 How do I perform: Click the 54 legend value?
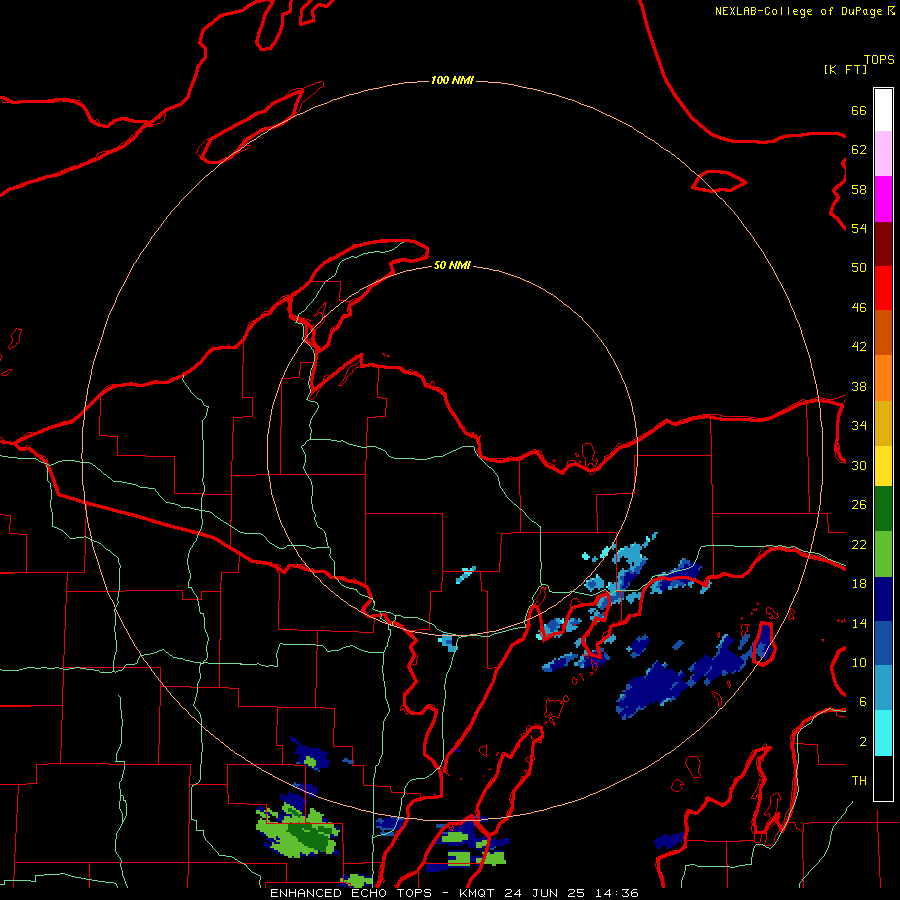859,228
